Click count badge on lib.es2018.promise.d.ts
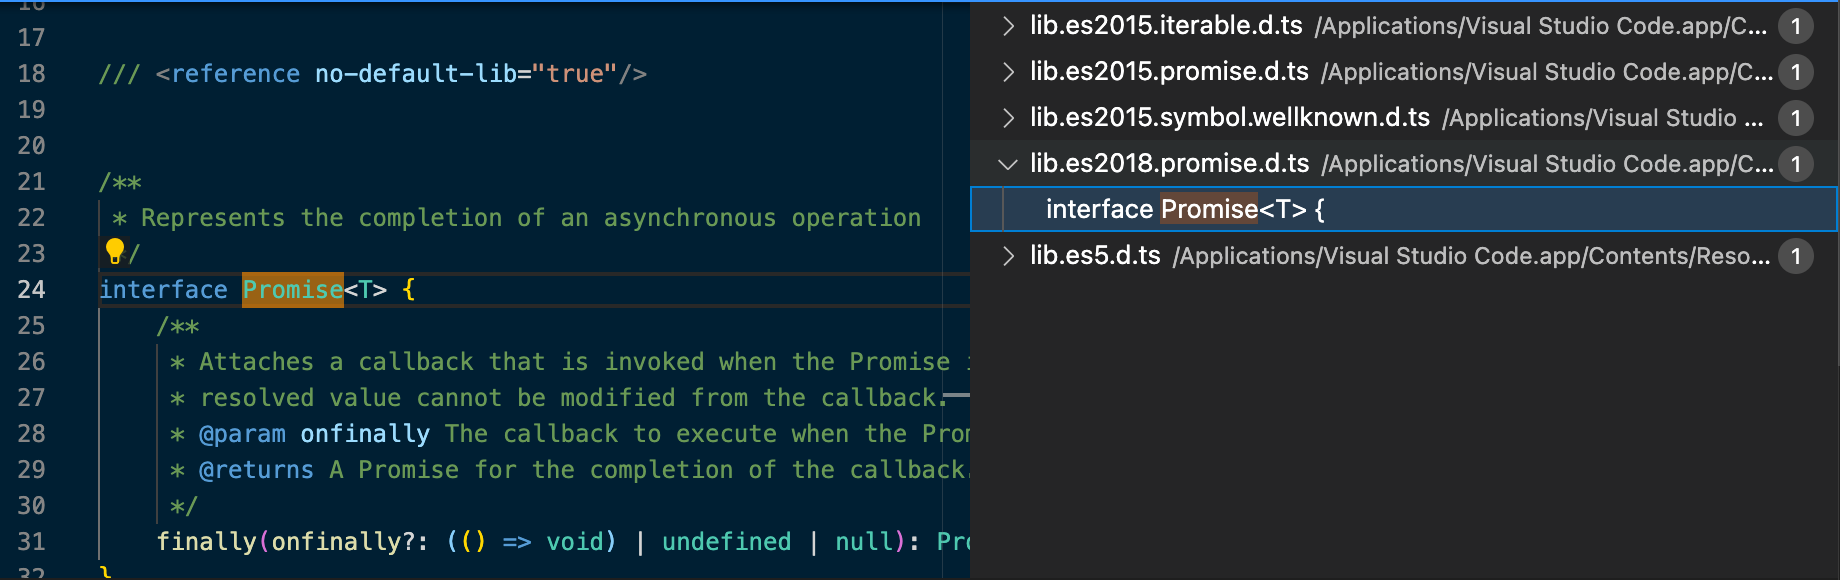Viewport: 1840px width, 580px height. tap(1795, 164)
